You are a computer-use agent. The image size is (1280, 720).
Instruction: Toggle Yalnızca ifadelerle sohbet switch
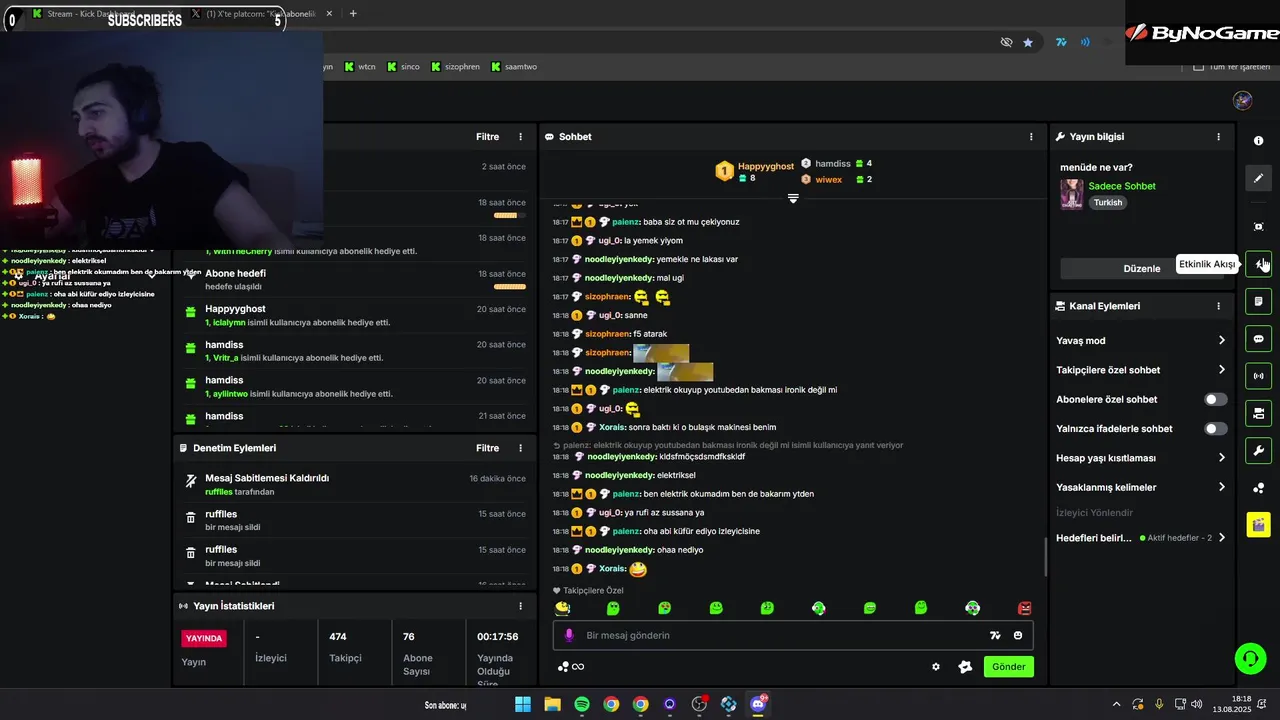point(1215,429)
